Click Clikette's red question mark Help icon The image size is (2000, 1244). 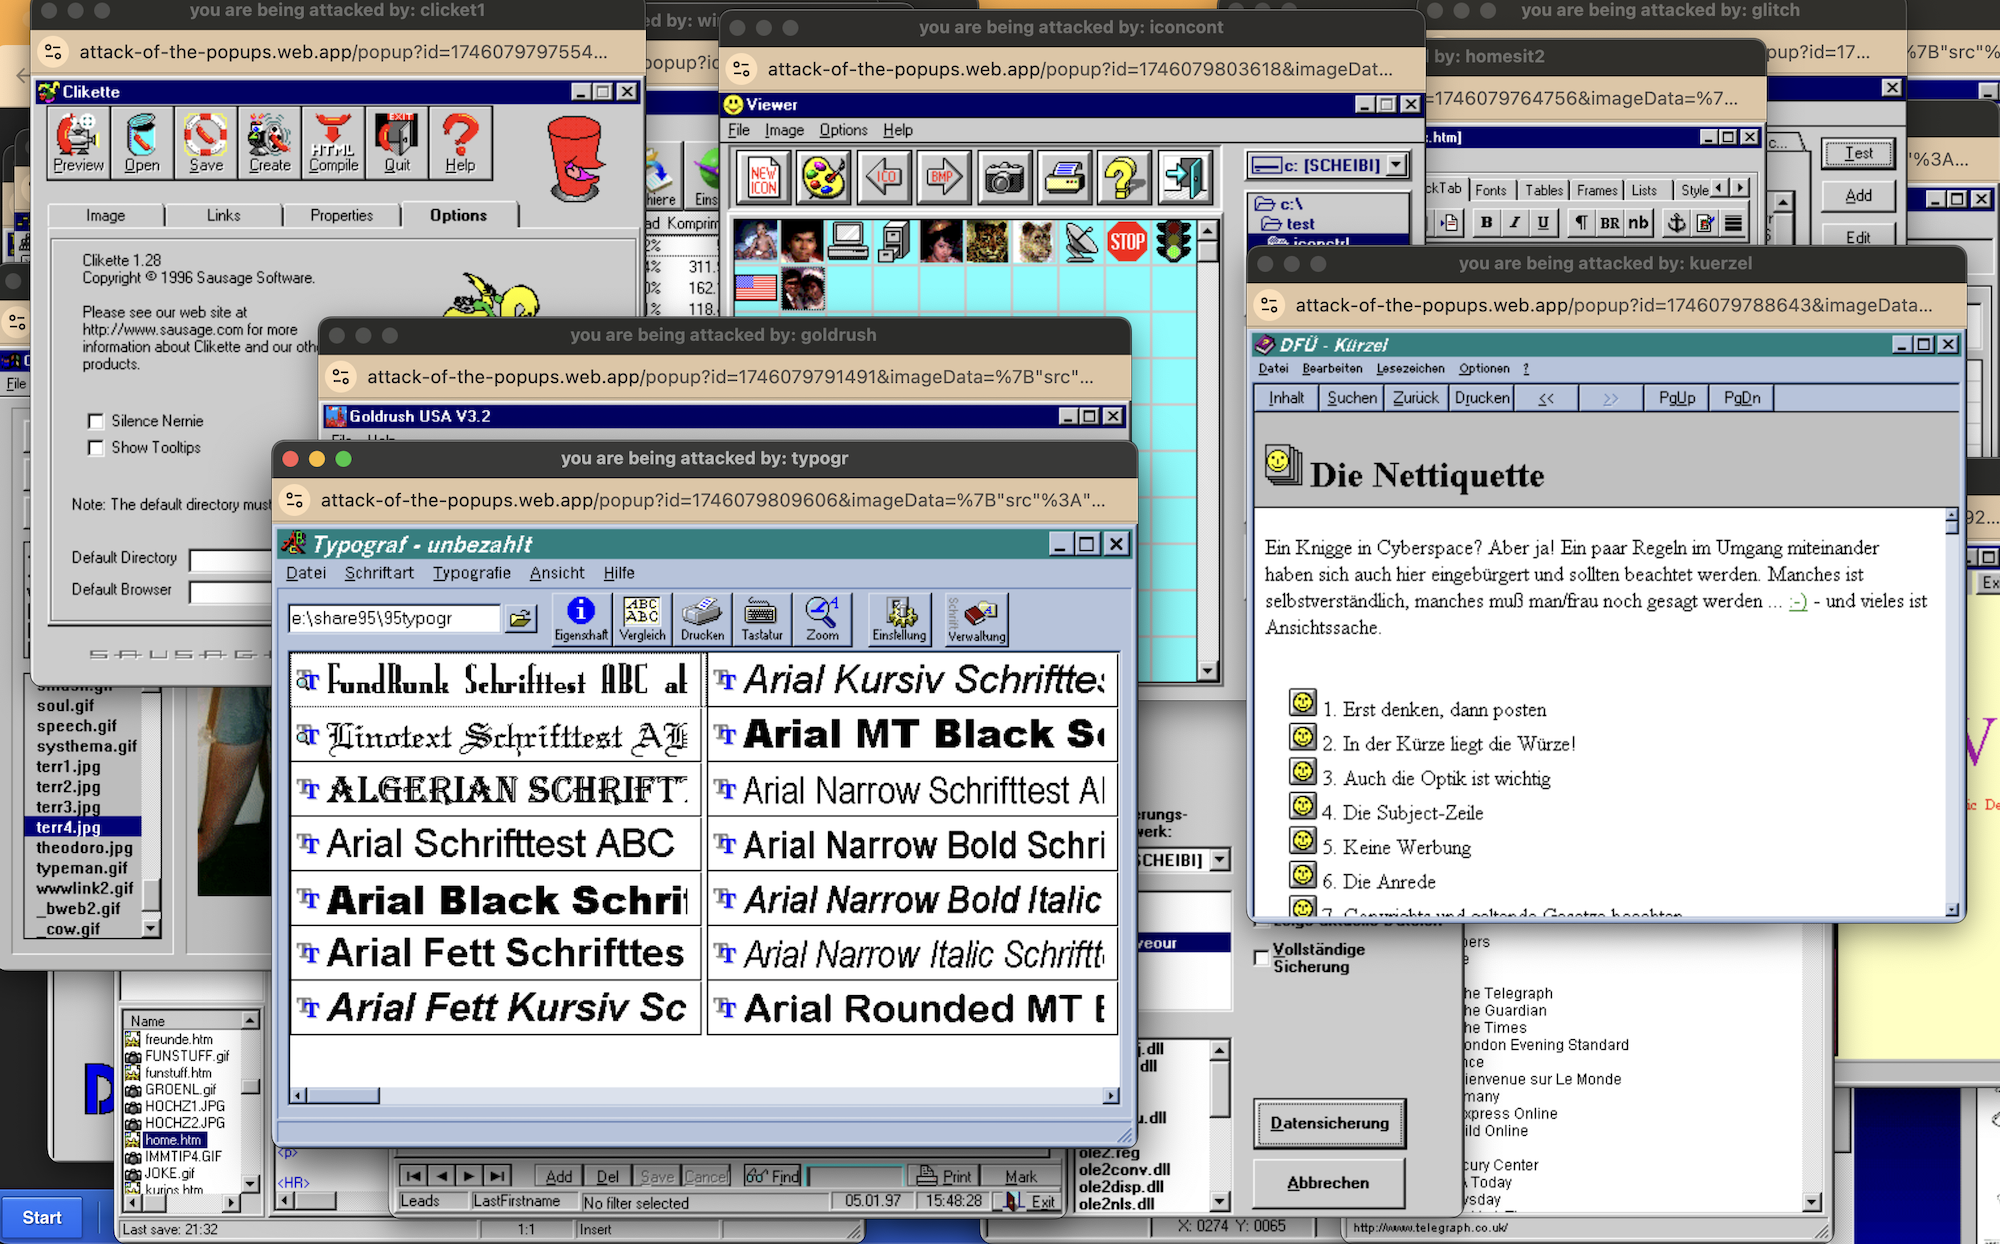(x=460, y=143)
